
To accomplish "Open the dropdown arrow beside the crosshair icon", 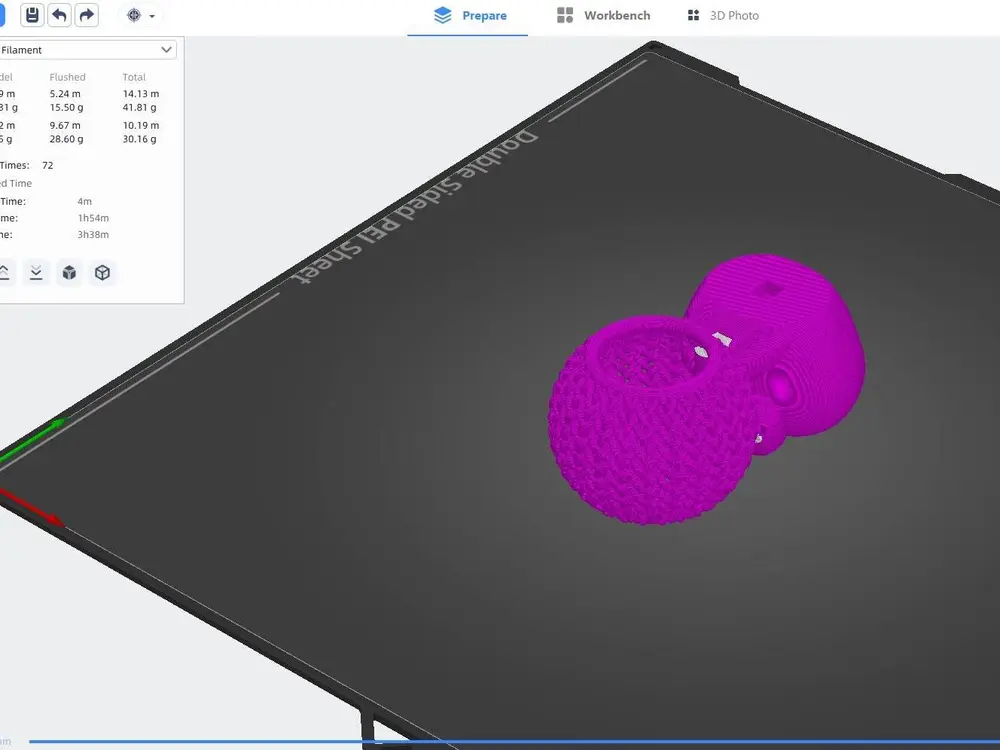I will point(152,16).
